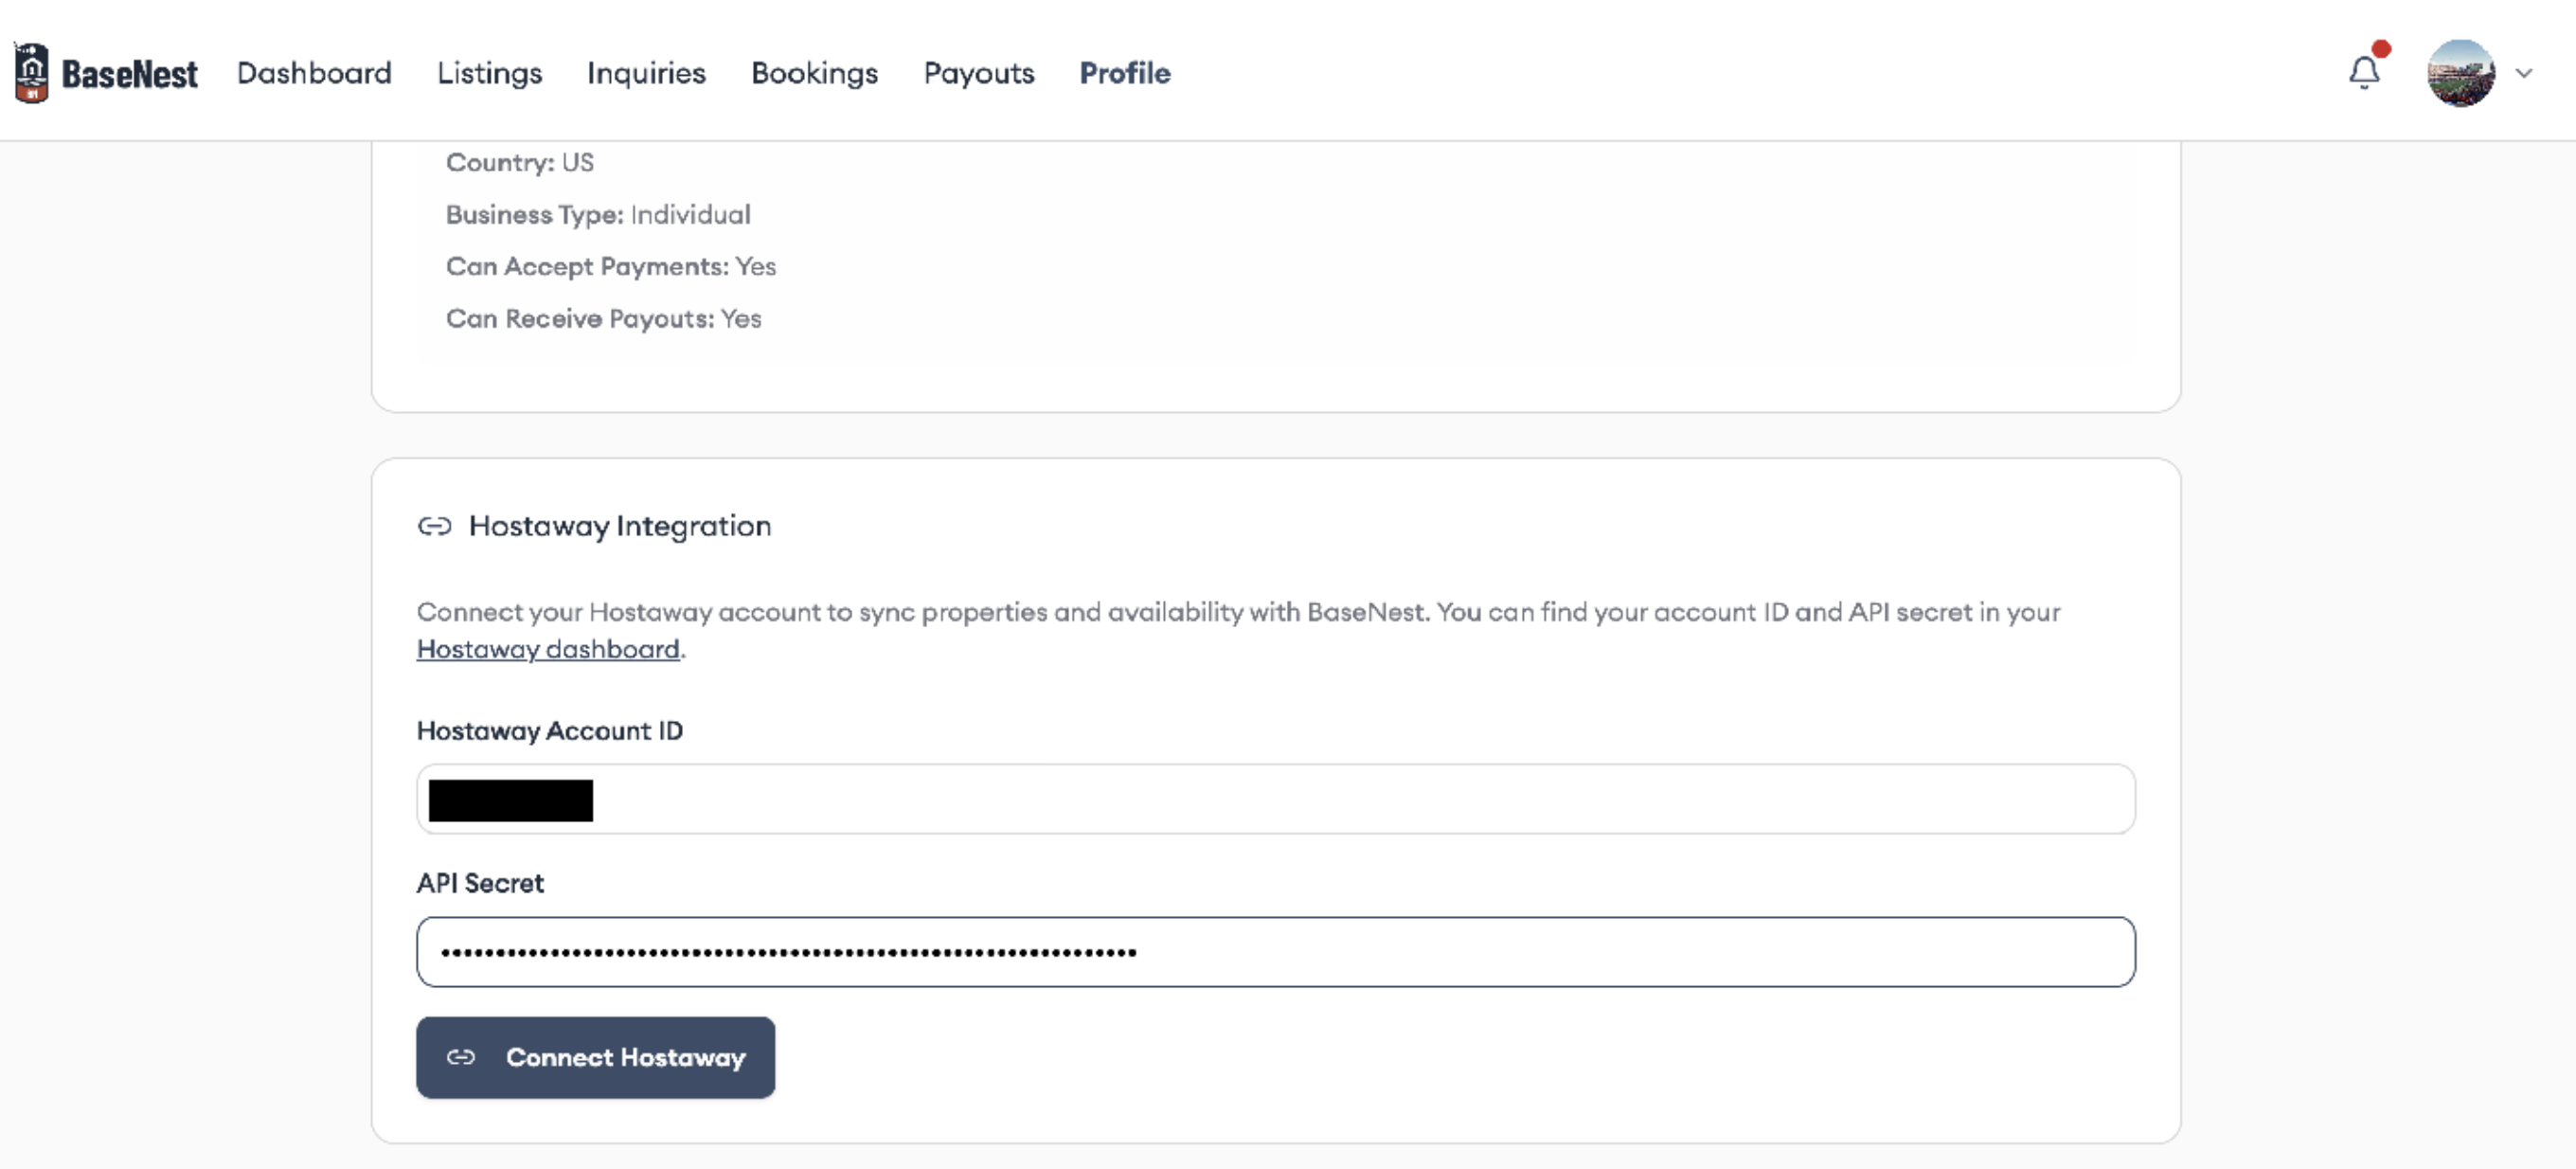This screenshot has width=2576, height=1169.
Task: Navigate to Bookings
Action: pyautogui.click(x=814, y=73)
